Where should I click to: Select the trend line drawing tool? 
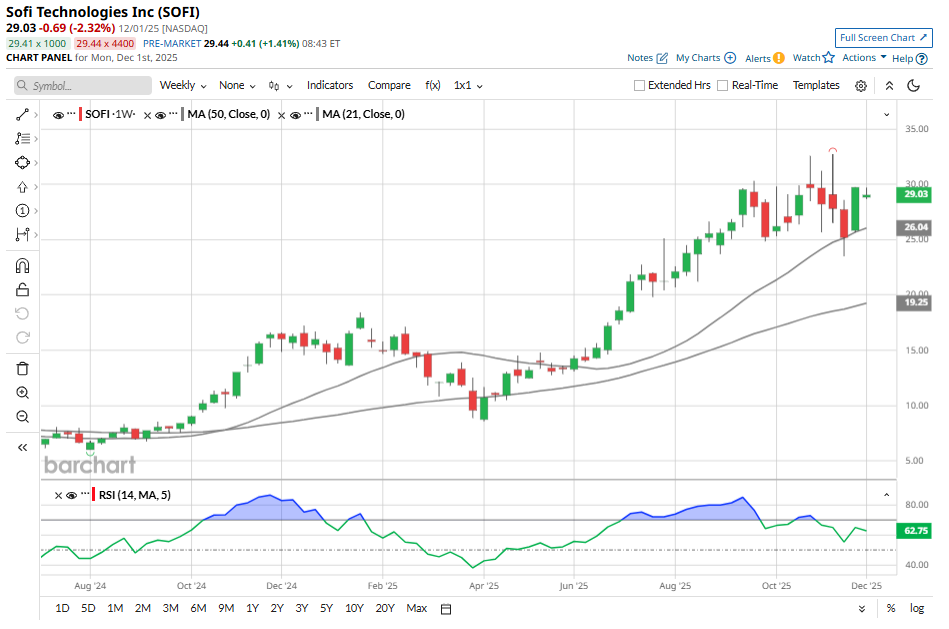pos(22,114)
